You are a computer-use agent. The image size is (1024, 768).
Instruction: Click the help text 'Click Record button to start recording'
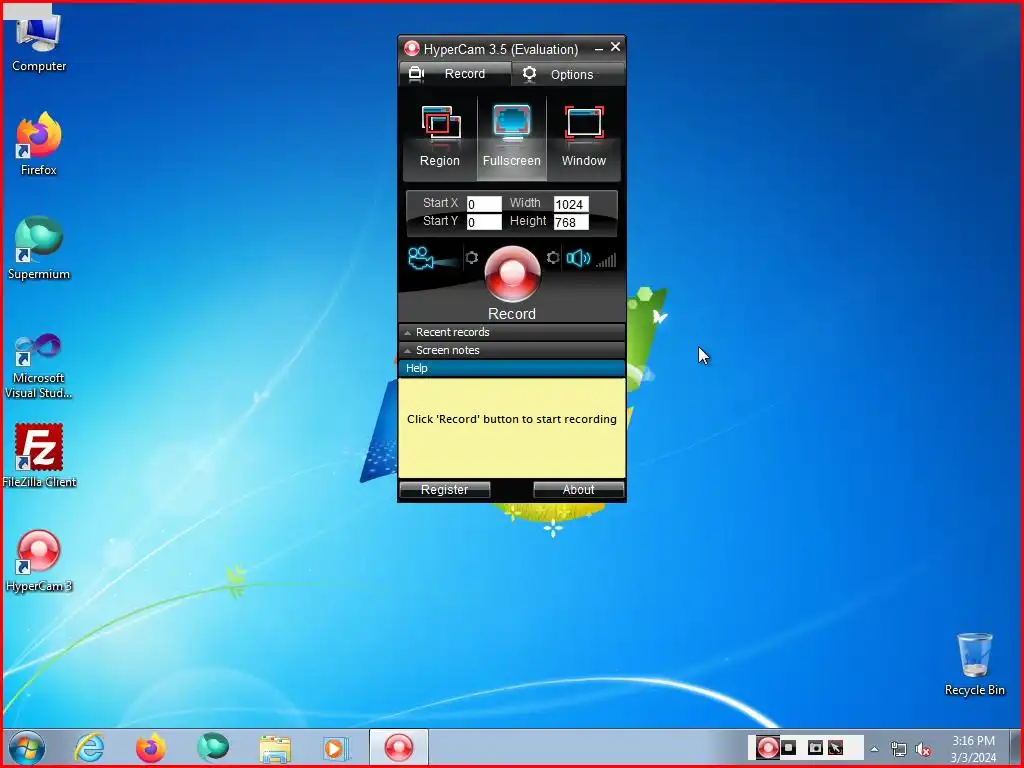click(511, 419)
